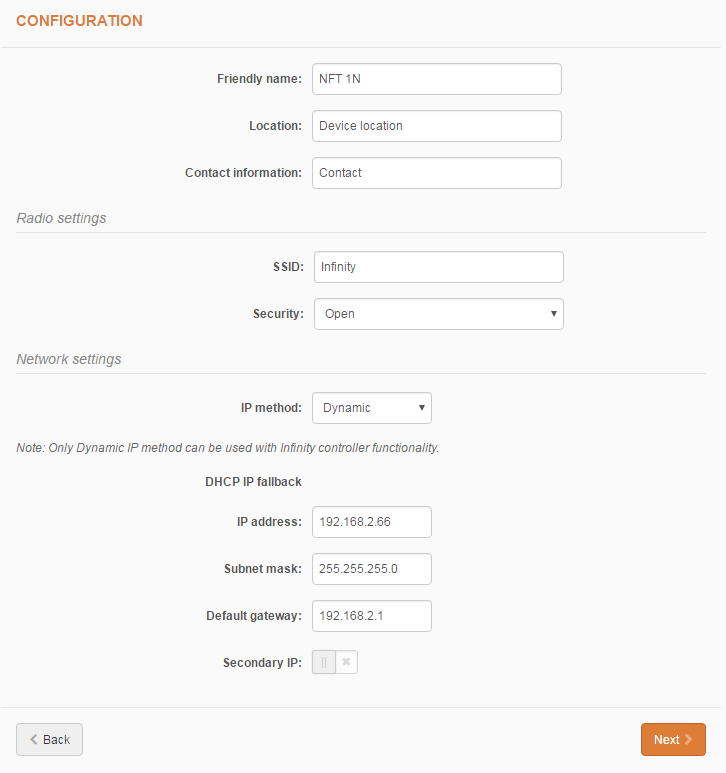The width and height of the screenshot is (726, 773).
Task: Click the Default gateway field
Action: tap(371, 616)
